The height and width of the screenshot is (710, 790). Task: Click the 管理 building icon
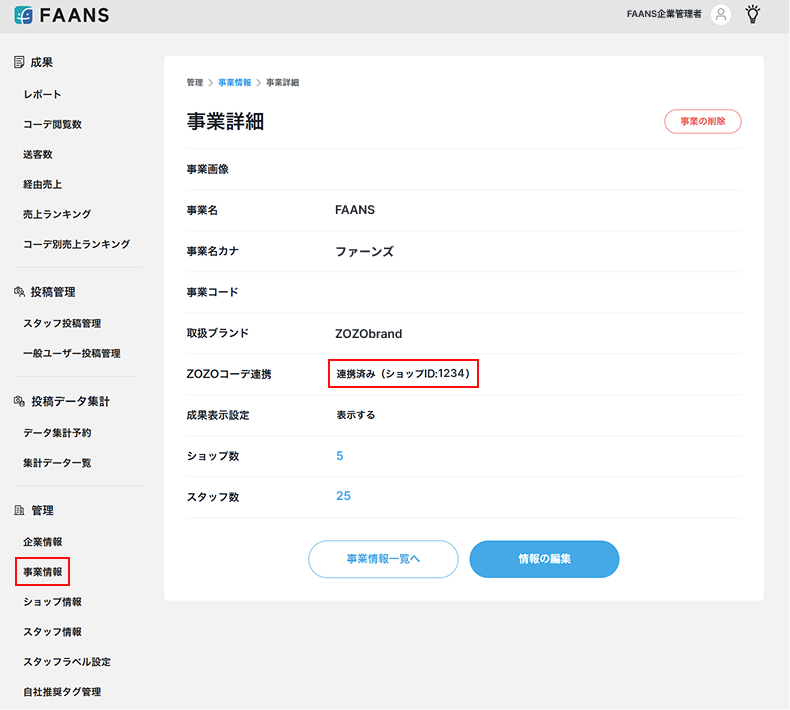click(19, 510)
